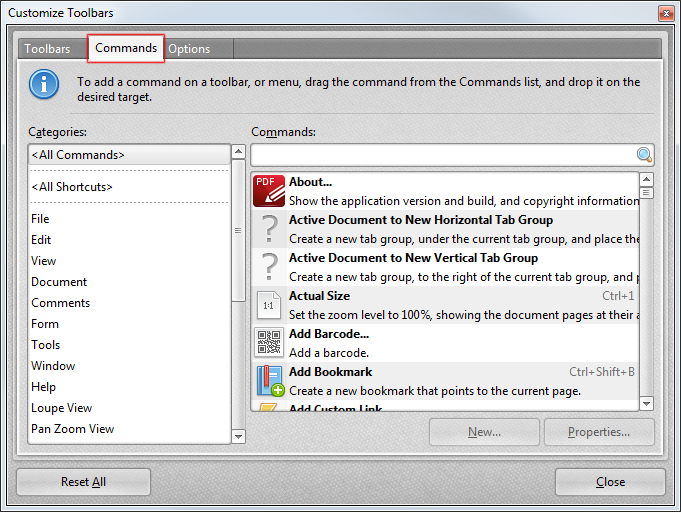The width and height of the screenshot is (681, 512).
Task: Click the Reset All button
Action: pos(83,482)
